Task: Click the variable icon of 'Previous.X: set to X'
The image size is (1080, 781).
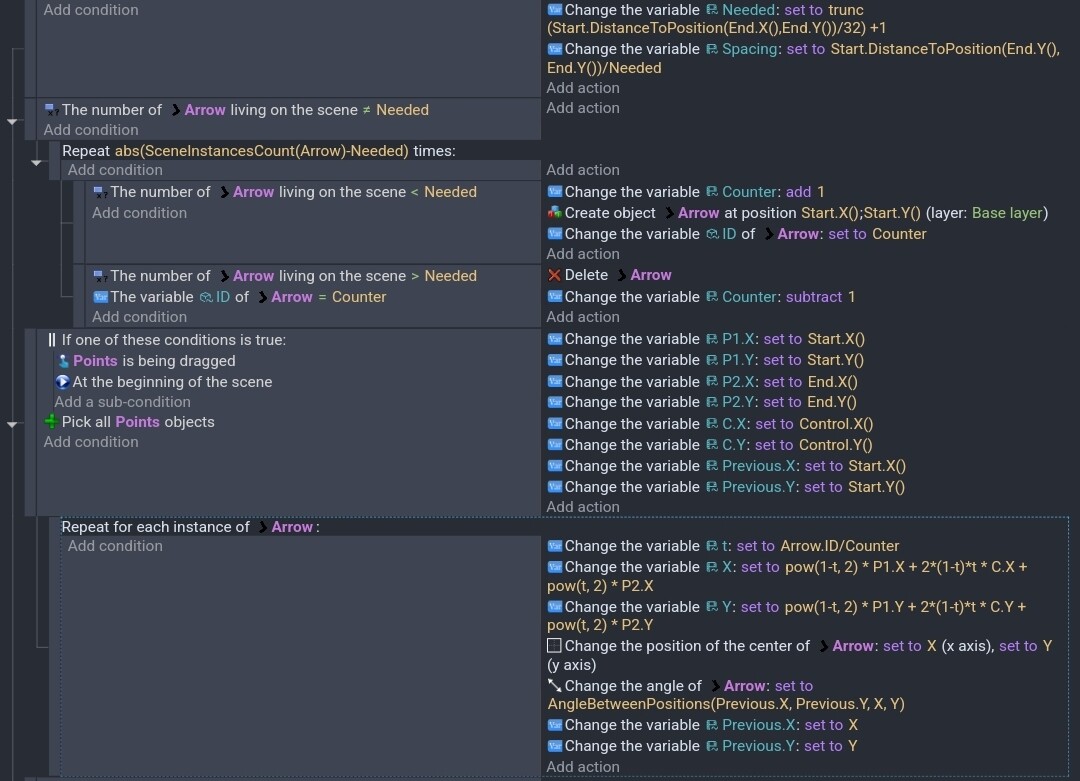Action: (x=554, y=725)
